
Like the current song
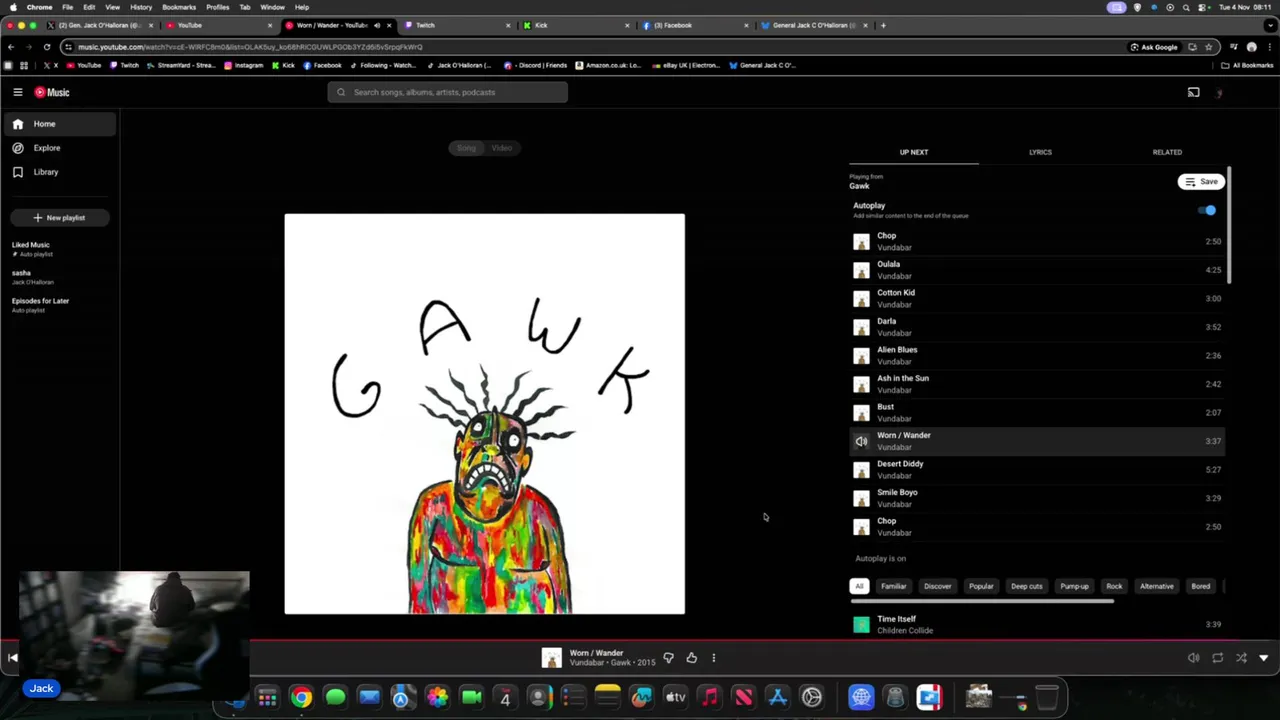click(x=691, y=658)
